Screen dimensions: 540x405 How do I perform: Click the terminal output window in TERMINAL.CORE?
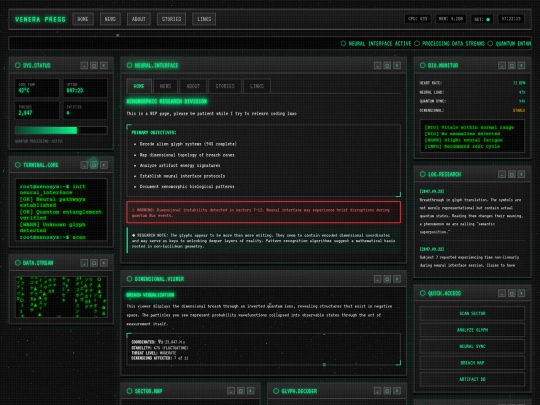pos(61,210)
